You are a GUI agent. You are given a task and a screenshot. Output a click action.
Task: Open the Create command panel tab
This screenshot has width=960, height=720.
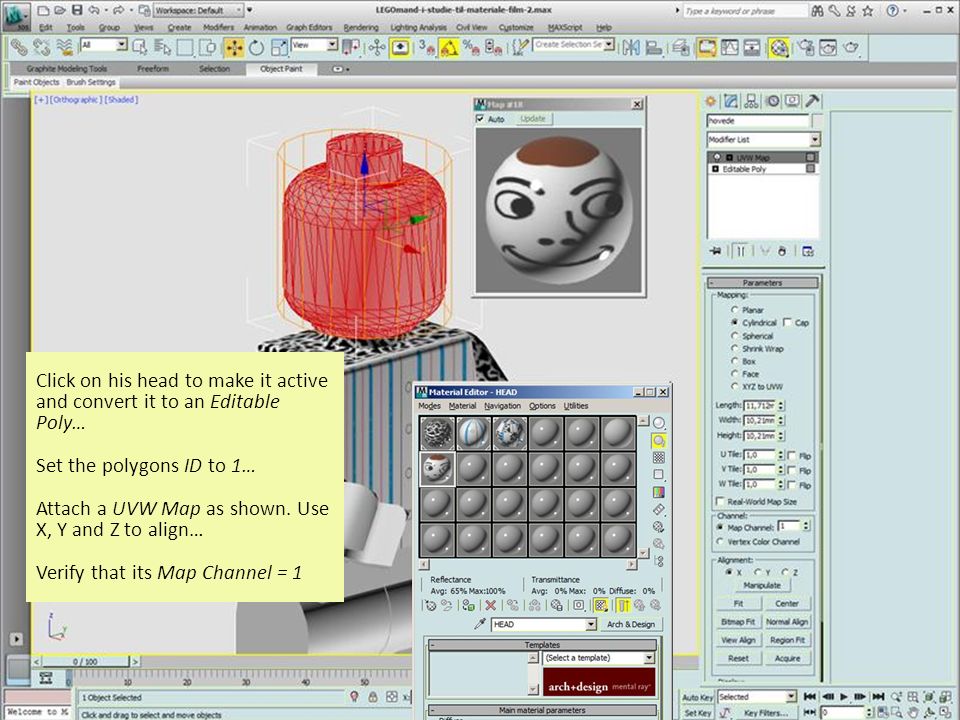click(x=710, y=101)
